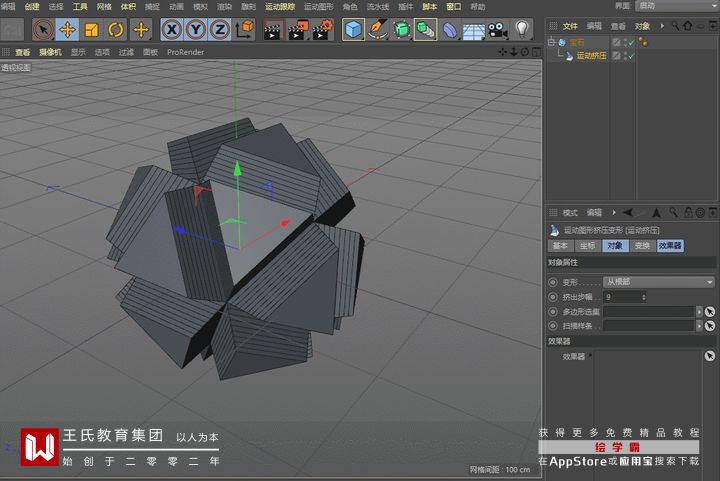Viewport: 720px width, 481px height.
Task: Select the Live Selection arrow tool
Action: 43,30
